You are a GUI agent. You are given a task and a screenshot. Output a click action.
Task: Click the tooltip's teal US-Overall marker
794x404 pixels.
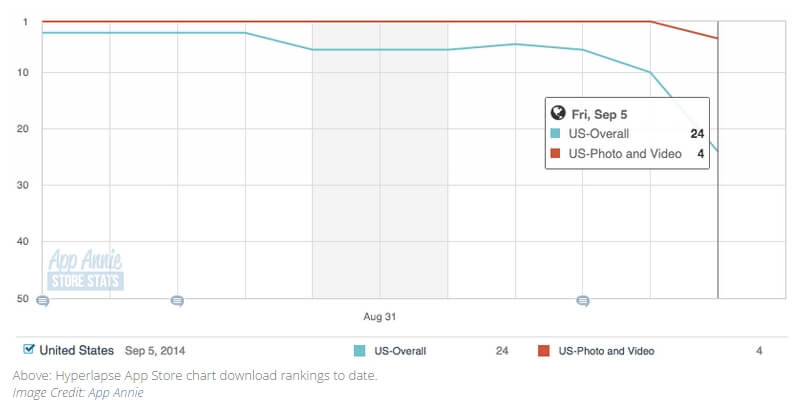pyautogui.click(x=556, y=133)
